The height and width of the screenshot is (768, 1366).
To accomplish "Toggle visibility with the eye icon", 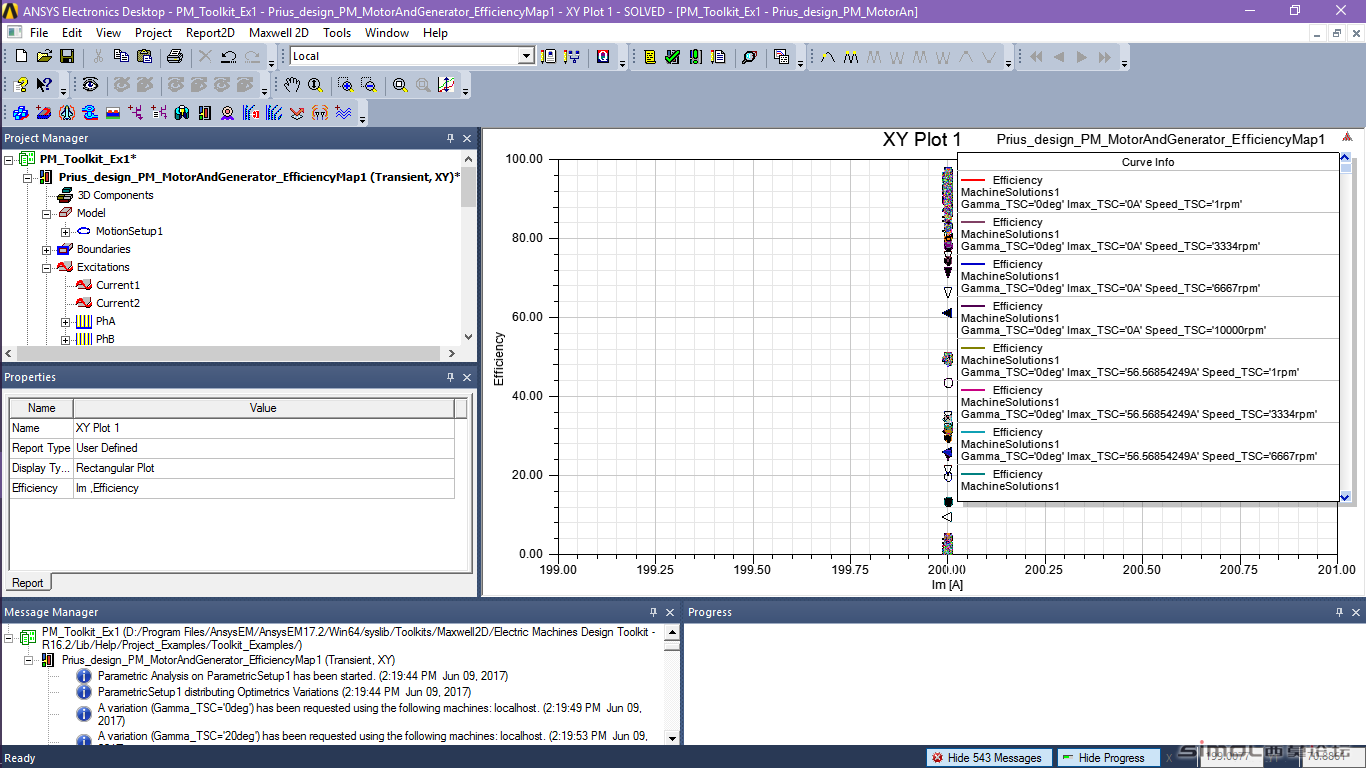I will tap(90, 85).
